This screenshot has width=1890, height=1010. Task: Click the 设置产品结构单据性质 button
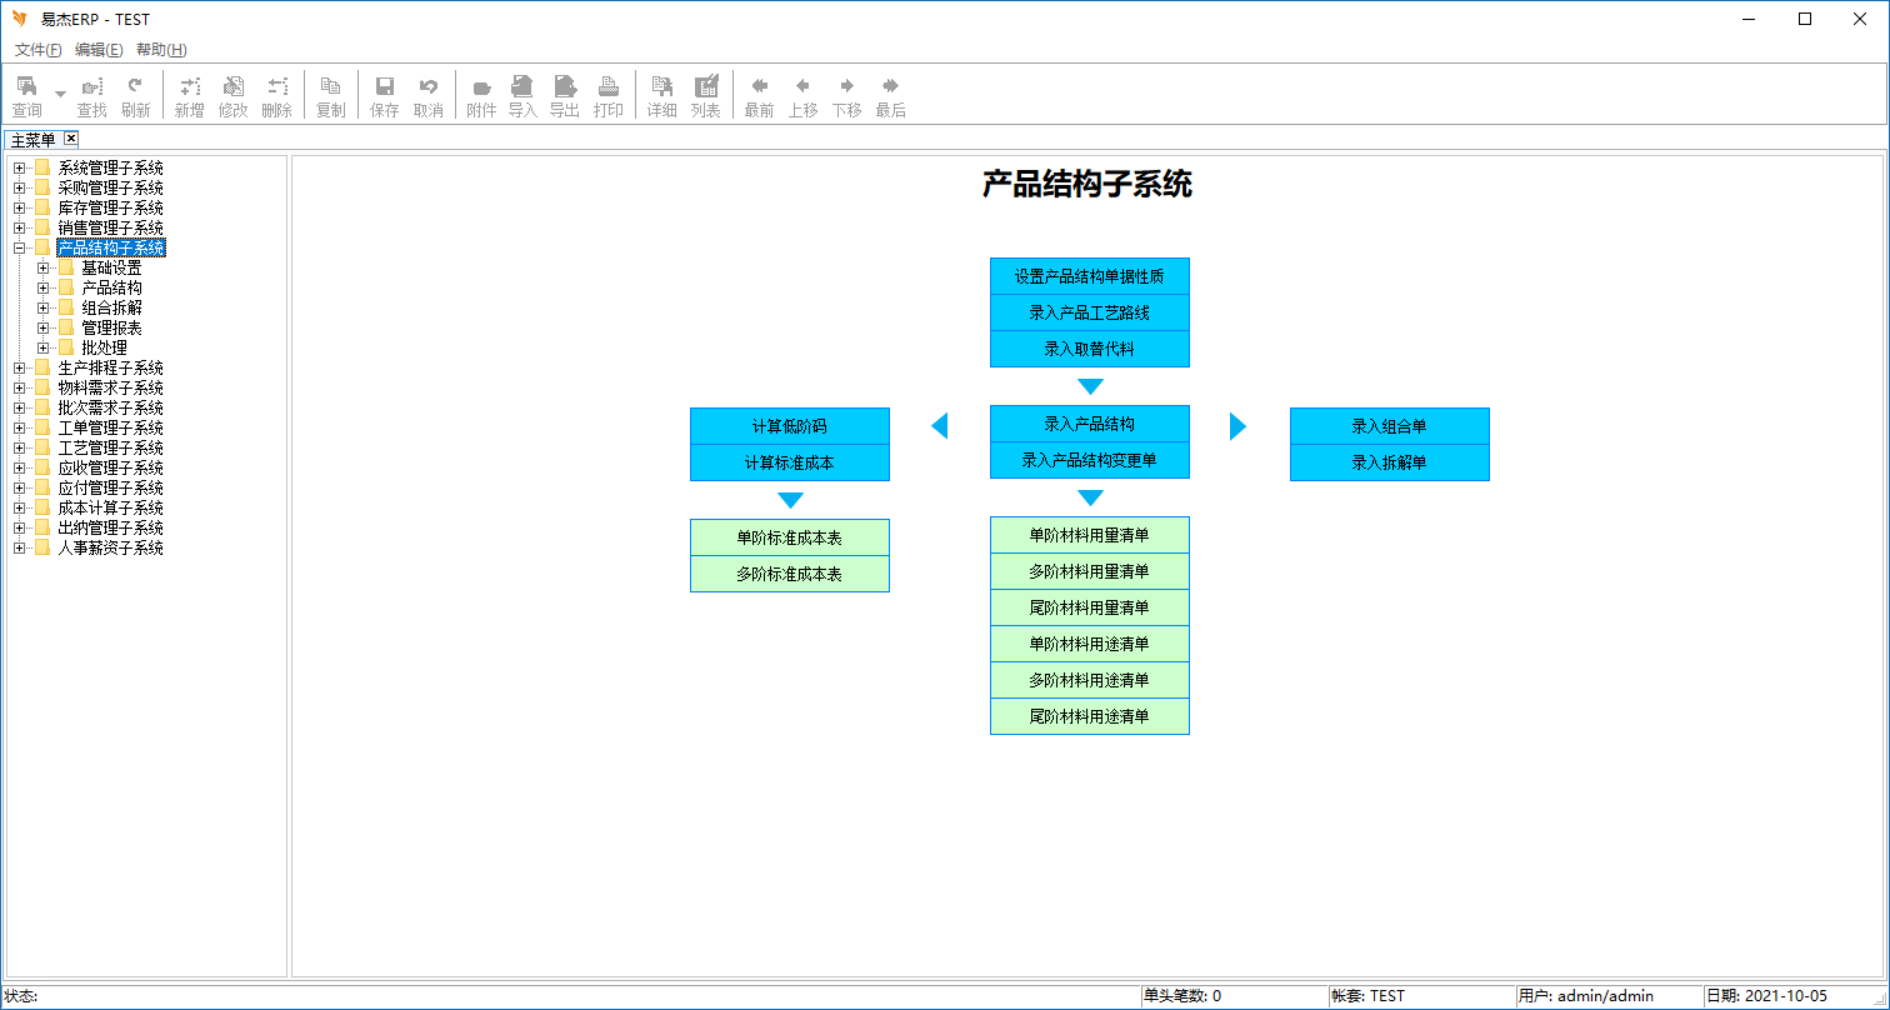[1089, 277]
